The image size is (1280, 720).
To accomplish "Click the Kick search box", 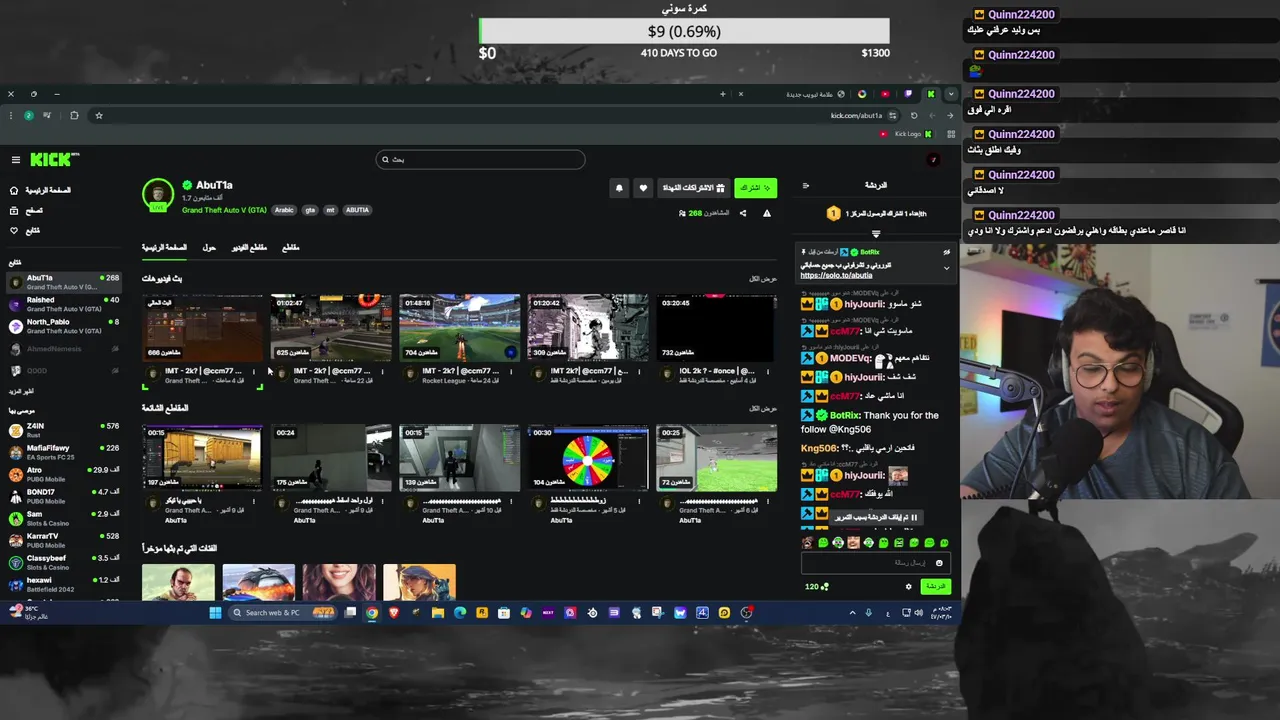I will click(480, 159).
